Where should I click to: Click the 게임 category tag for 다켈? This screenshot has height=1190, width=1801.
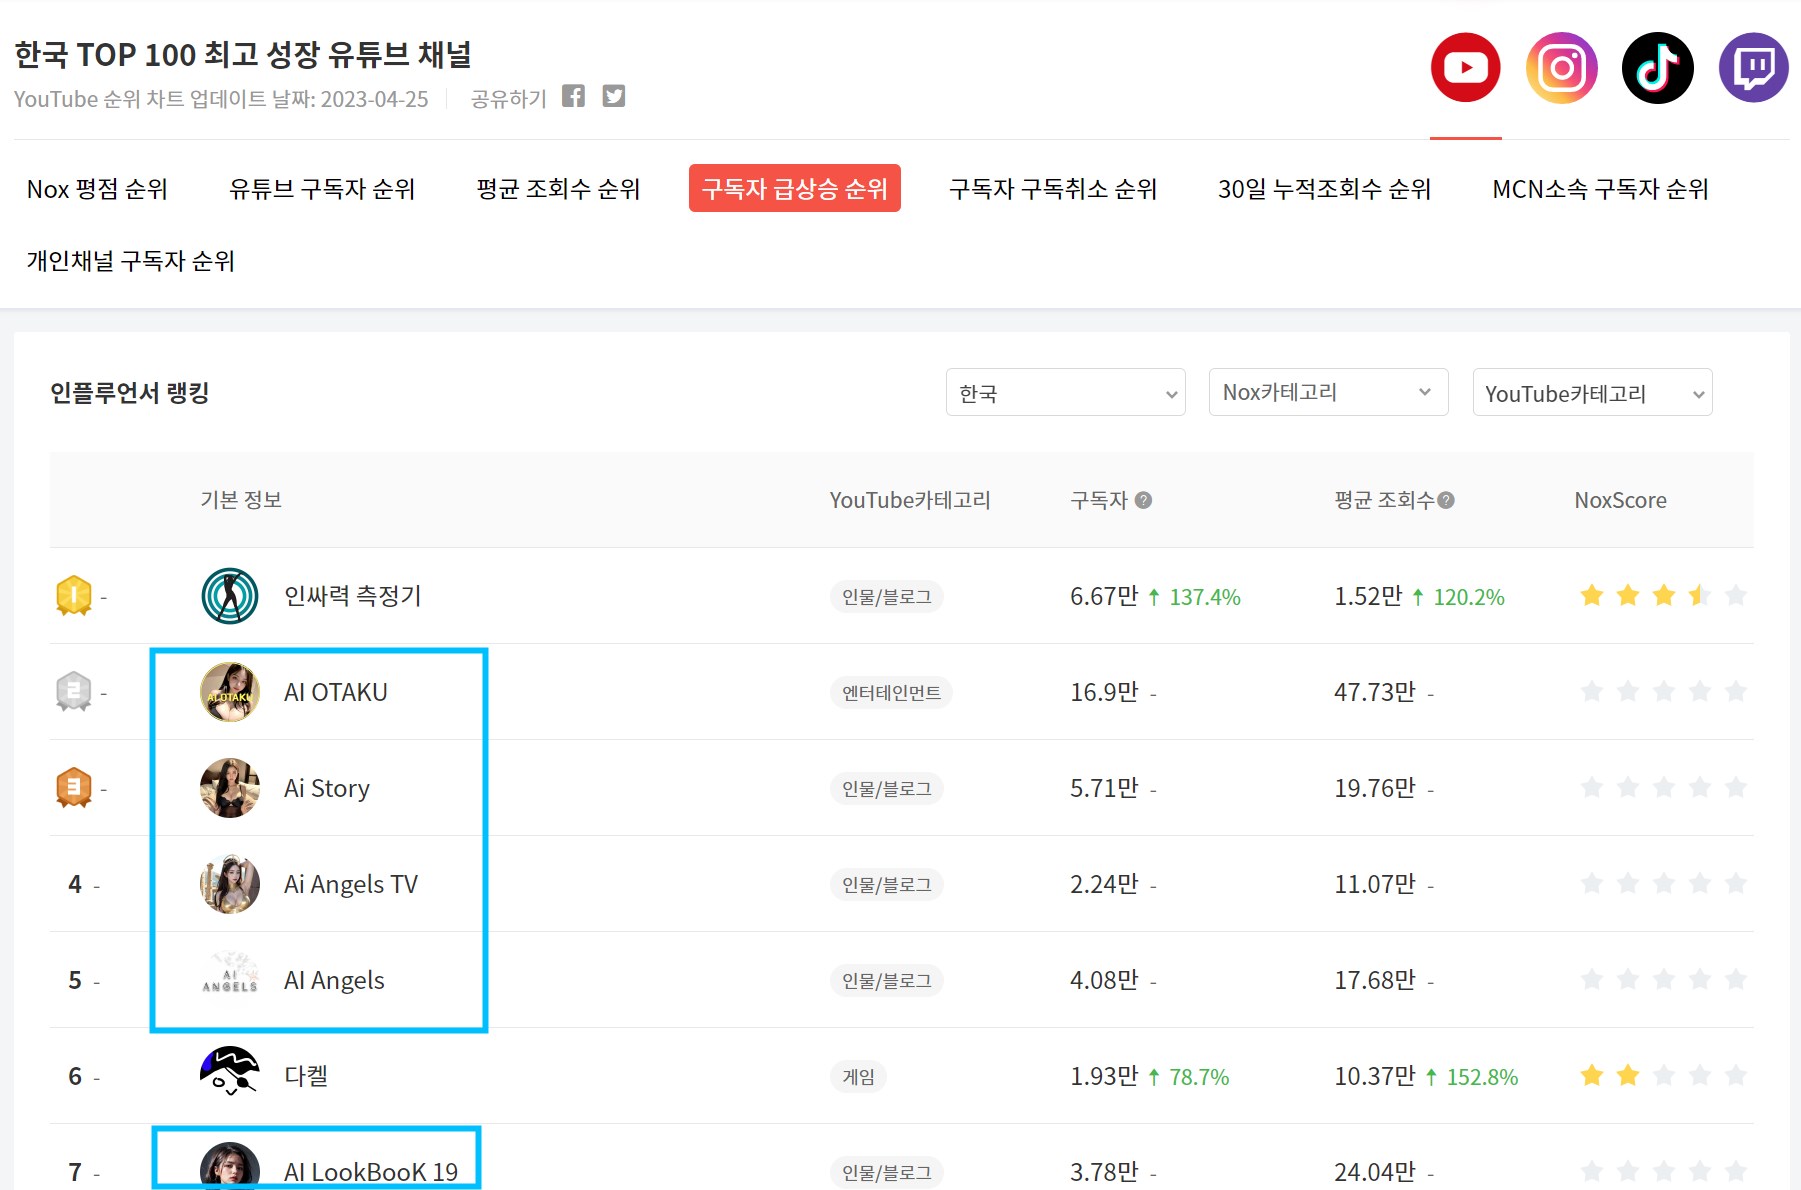coord(858,1077)
